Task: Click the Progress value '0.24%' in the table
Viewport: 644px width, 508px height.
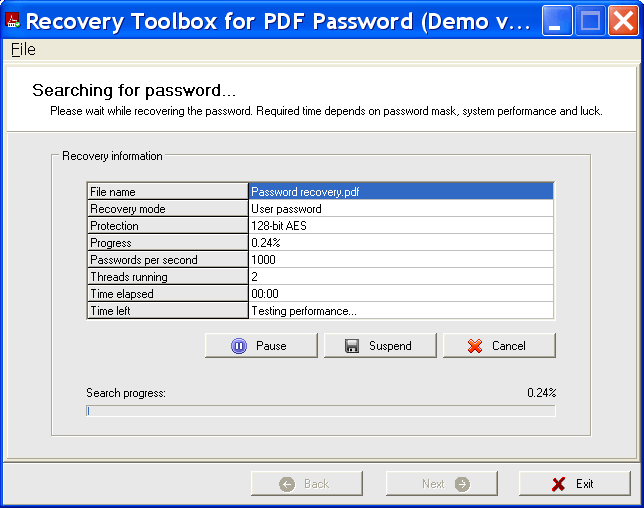Action: (401, 243)
